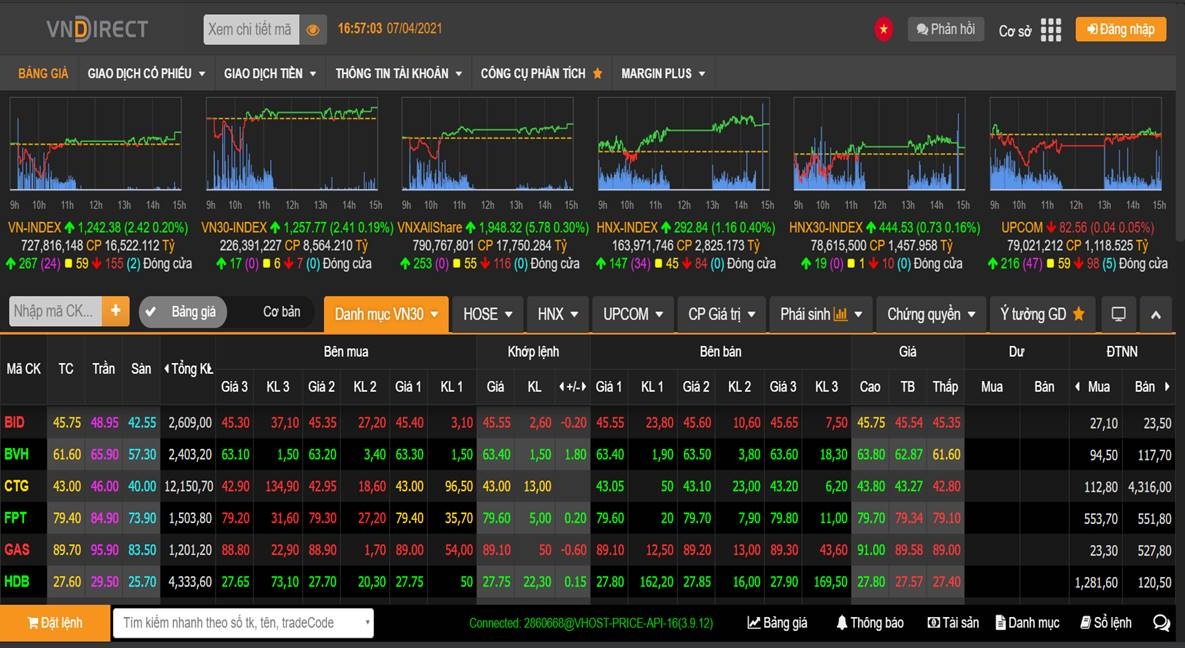Toggle the star on Ý tưởng GD tab
The height and width of the screenshot is (648, 1185).
(x=1078, y=313)
